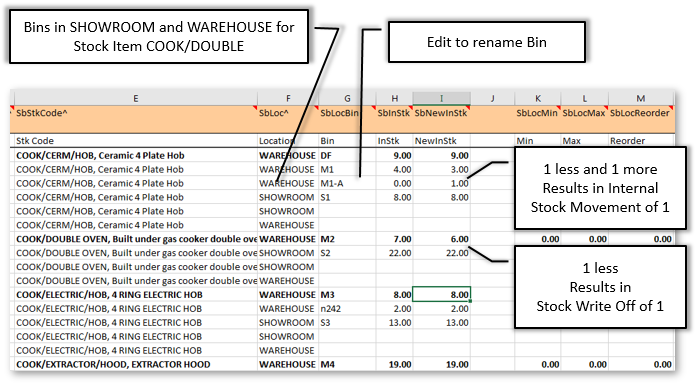Select bin cell 'M3'
The image size is (695, 383).
click(348, 295)
